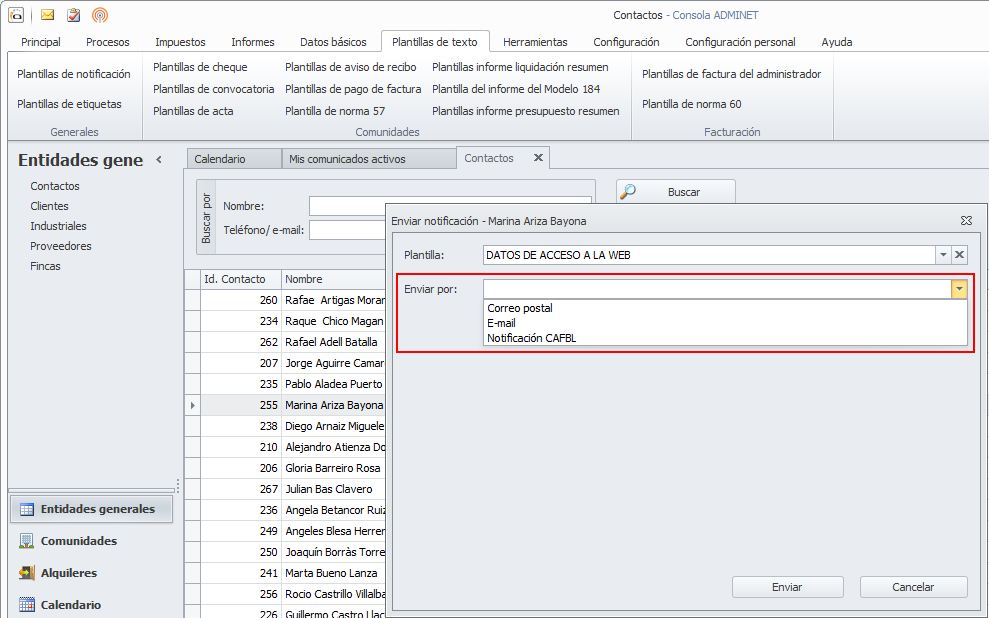
Task: Open Plantillas de pago de factura
Action: click(x=353, y=89)
